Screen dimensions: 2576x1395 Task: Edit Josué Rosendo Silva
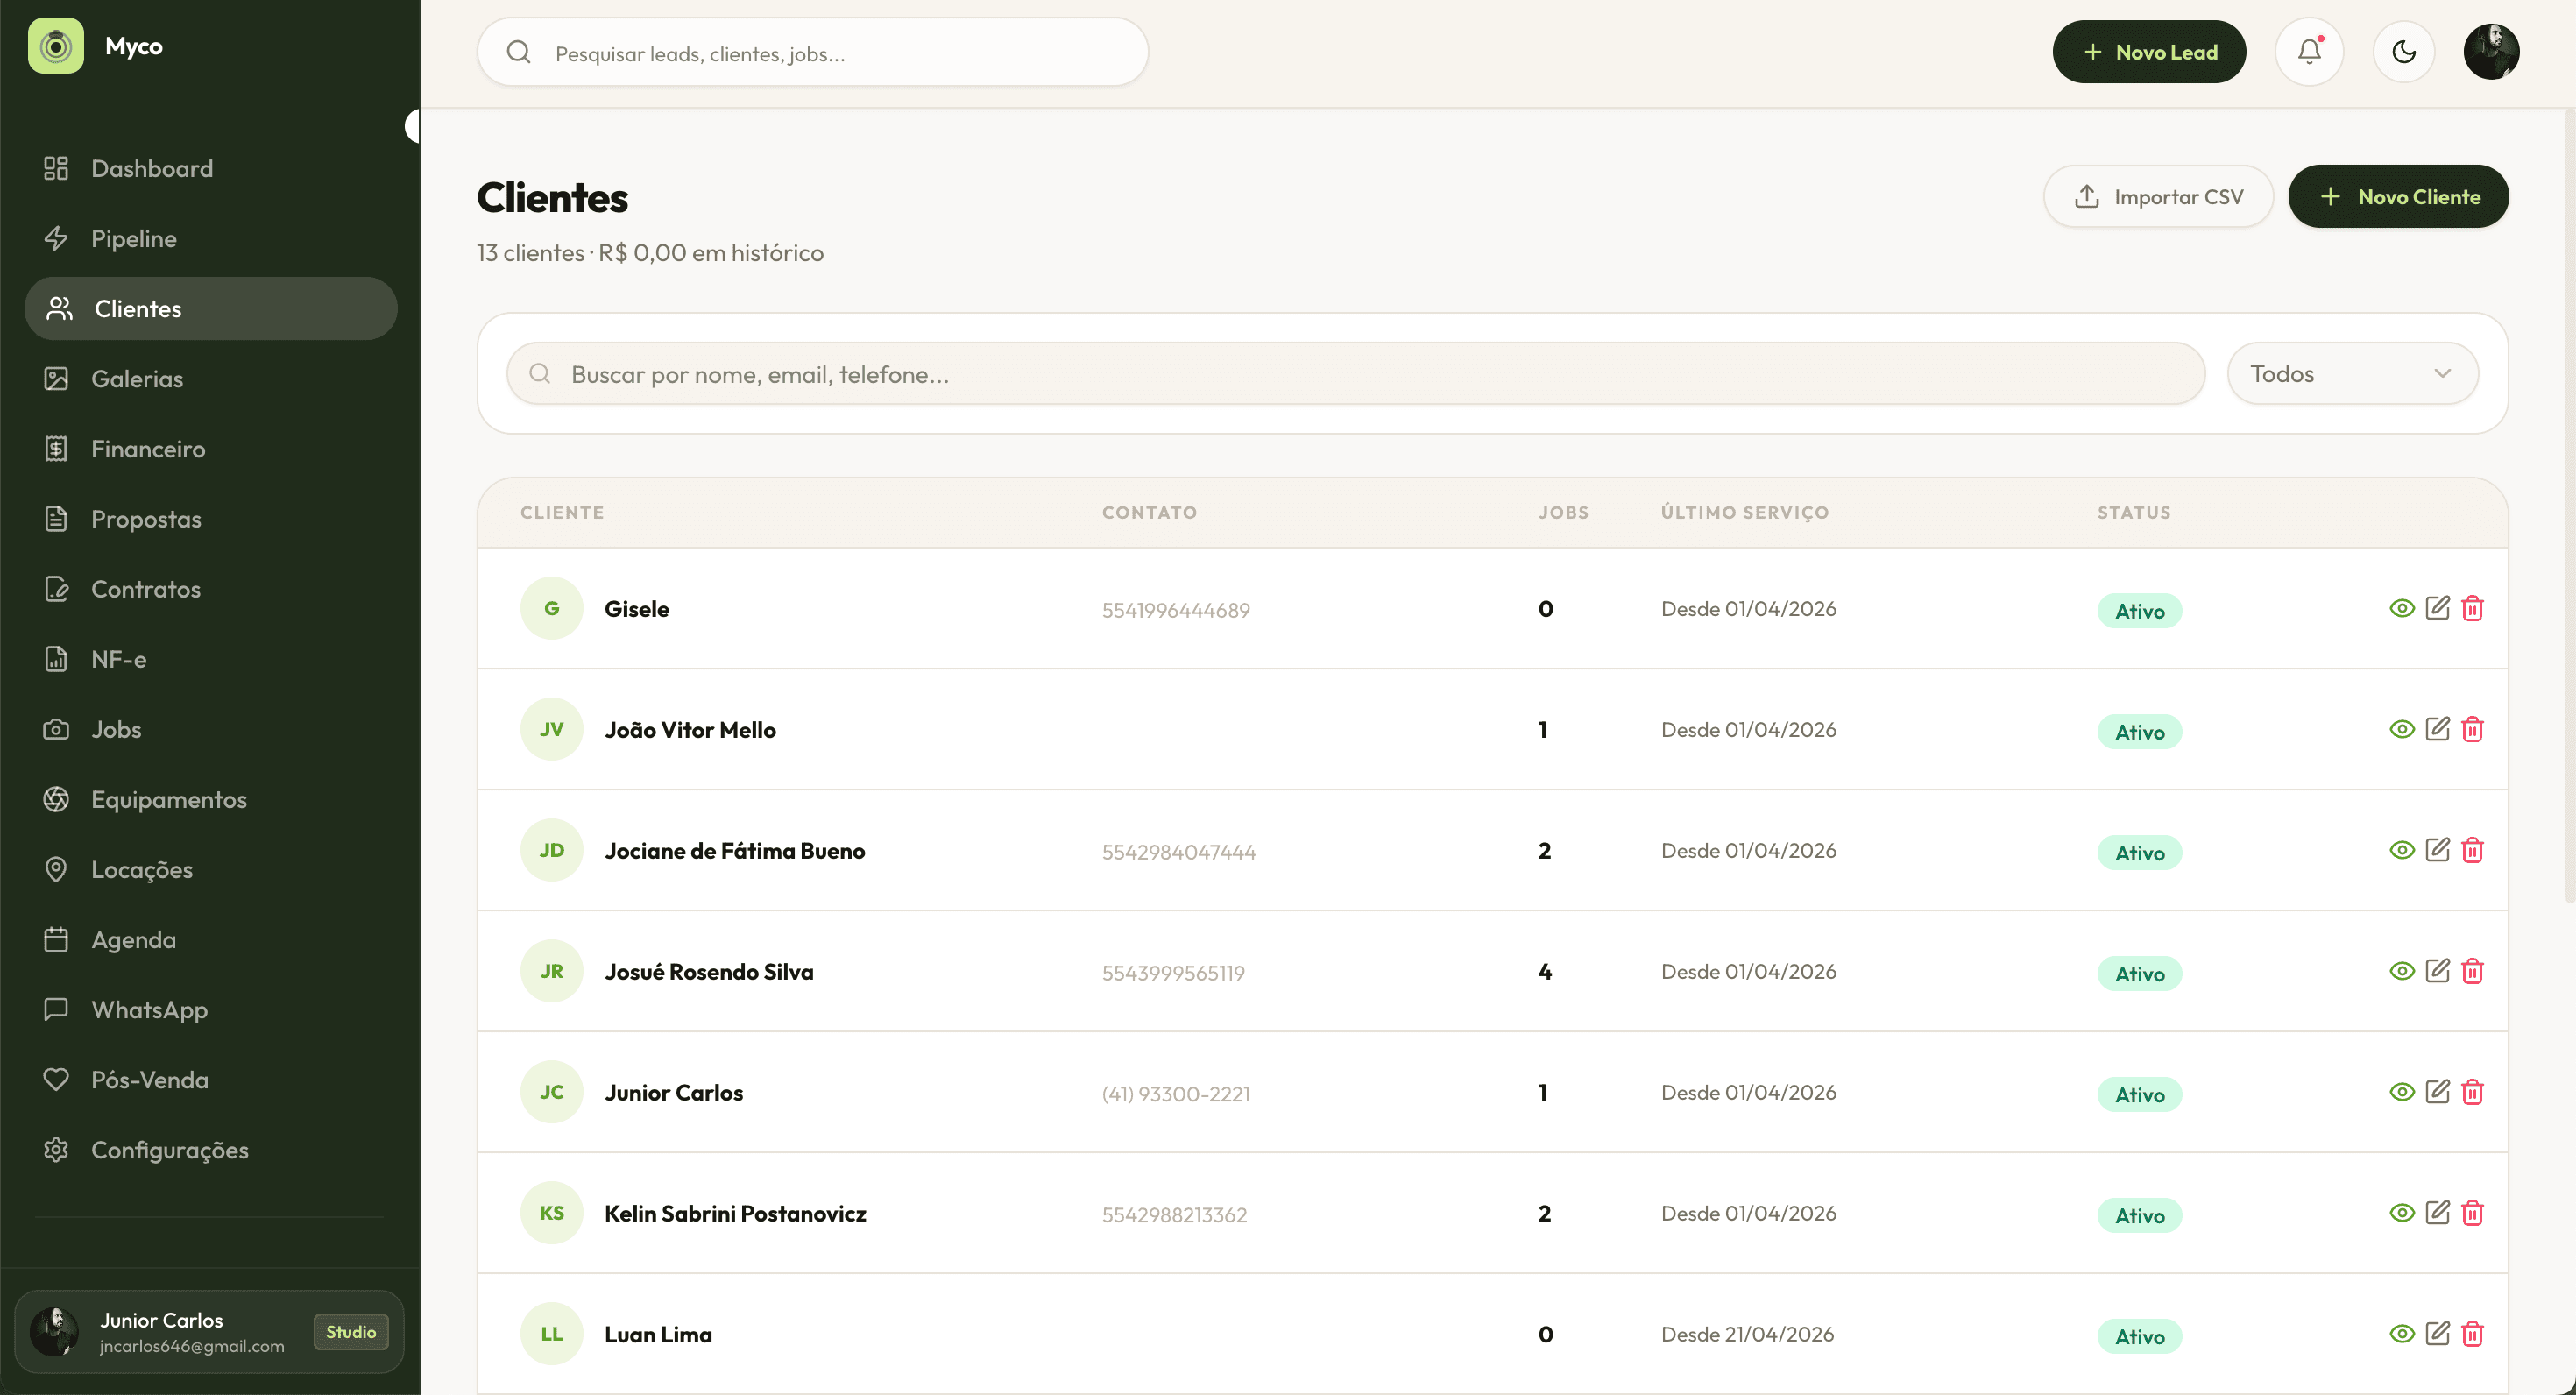[x=2438, y=971]
